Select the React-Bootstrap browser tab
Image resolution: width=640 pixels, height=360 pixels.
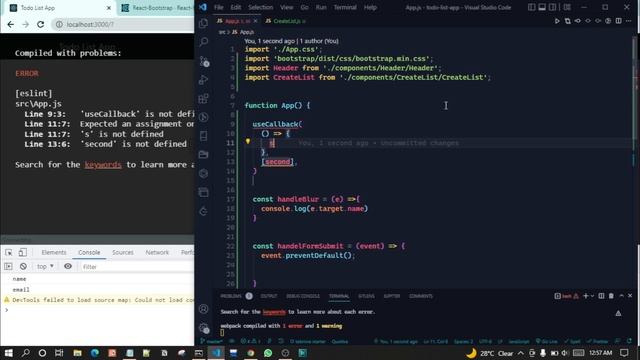point(157,8)
